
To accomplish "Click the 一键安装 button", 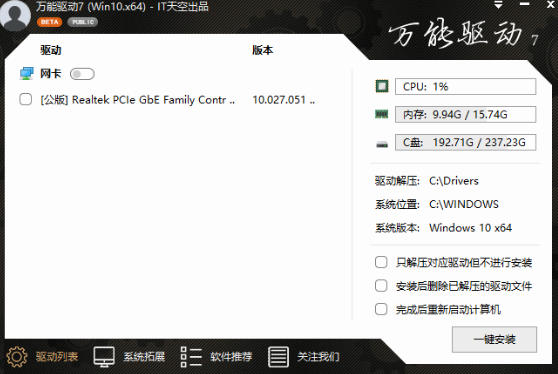I will (x=494, y=339).
